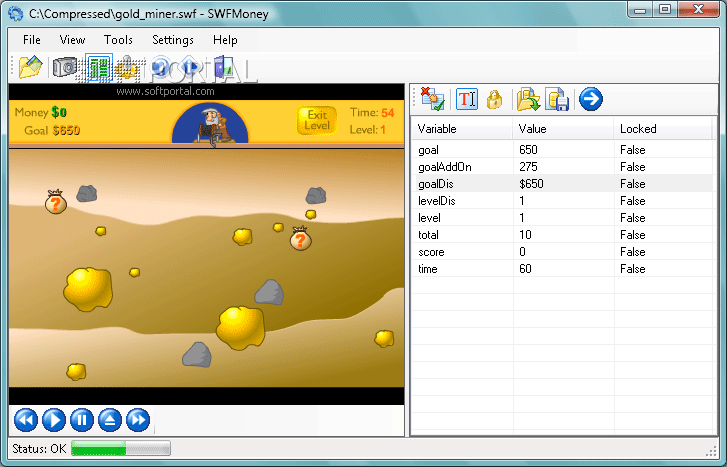727x467 pixels.
Task: Select the 'goal' variable row
Action: click(562, 150)
